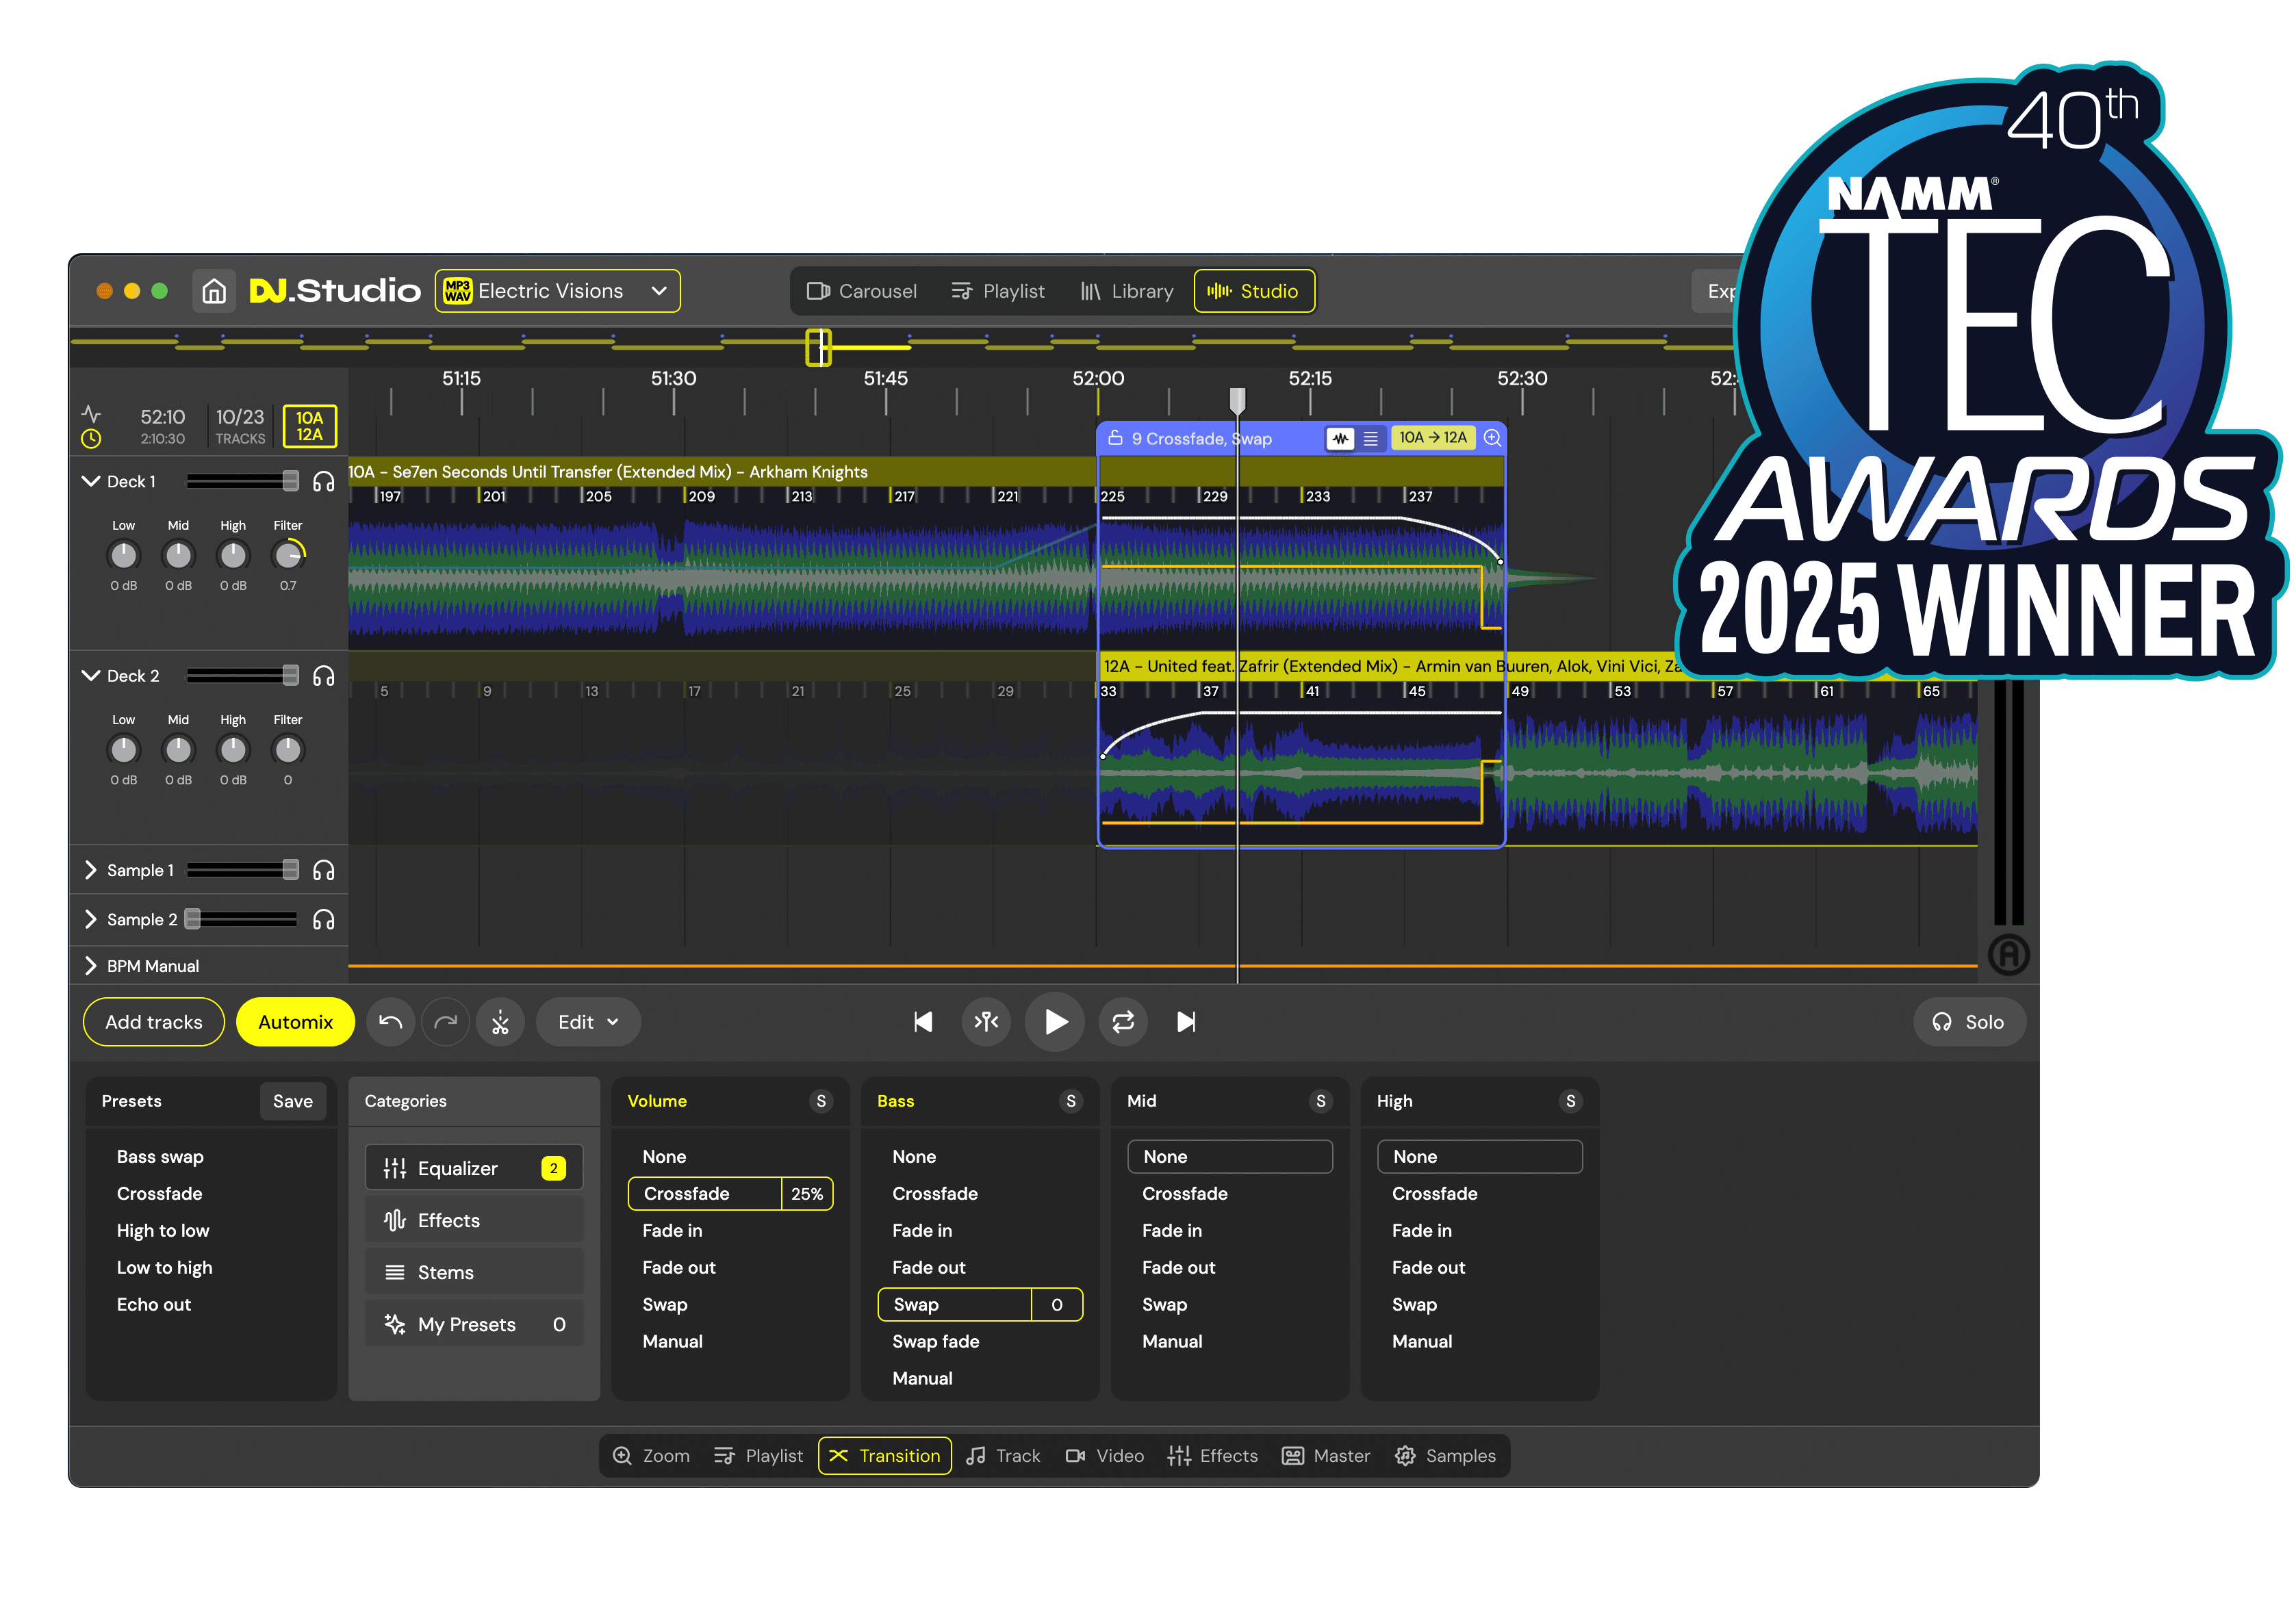Viewport: 2296px width, 1607px height.
Task: Open the Track tab in bottom bar
Action: (1004, 1457)
